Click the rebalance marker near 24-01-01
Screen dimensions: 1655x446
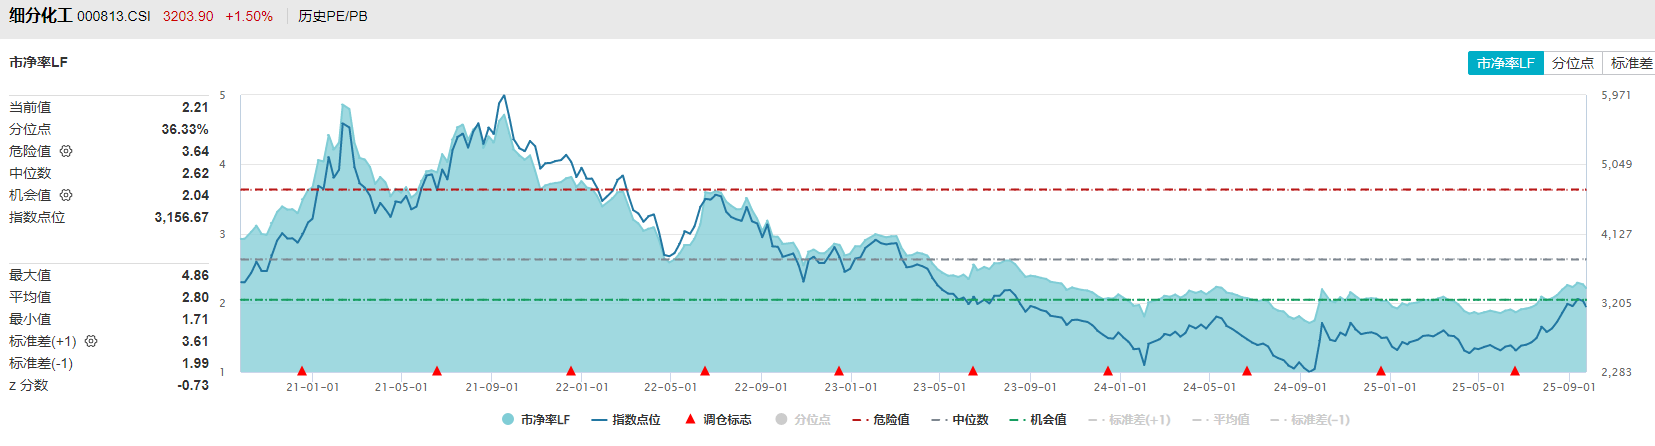[1108, 371]
